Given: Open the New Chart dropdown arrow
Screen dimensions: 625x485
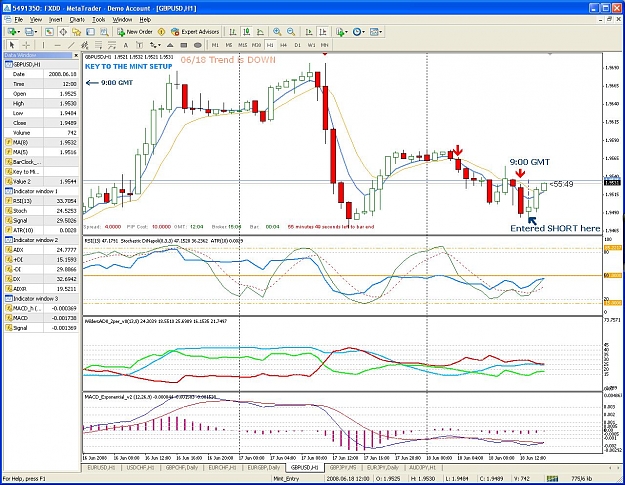Looking at the screenshot, I should click(19, 32).
